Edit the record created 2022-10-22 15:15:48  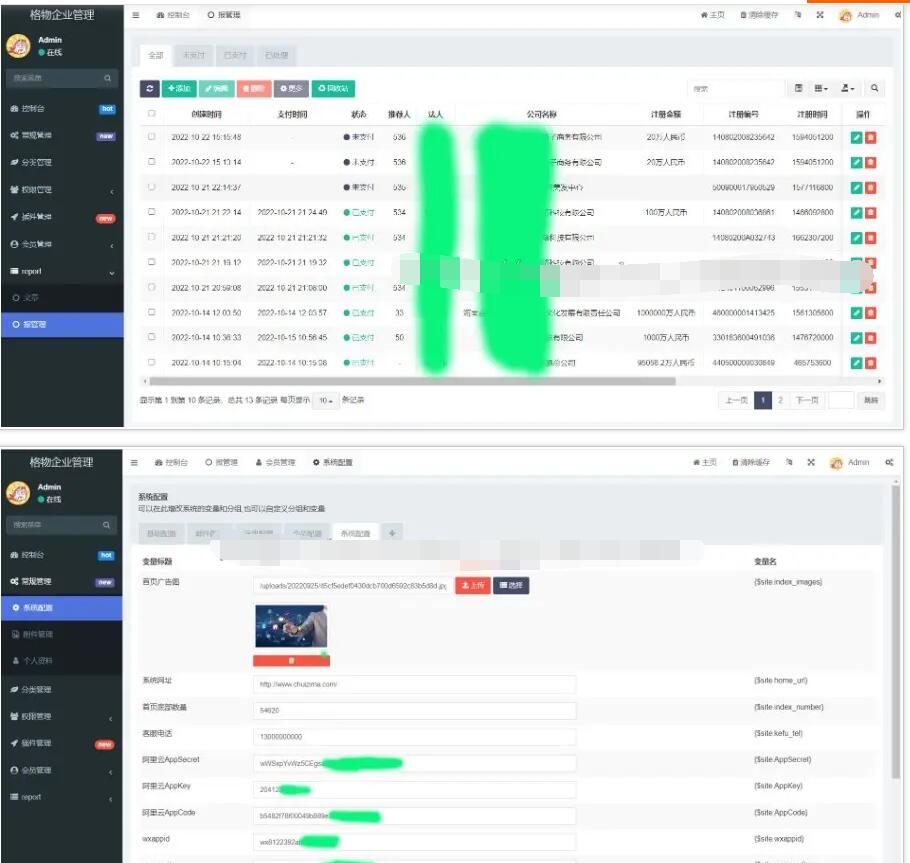(x=856, y=137)
